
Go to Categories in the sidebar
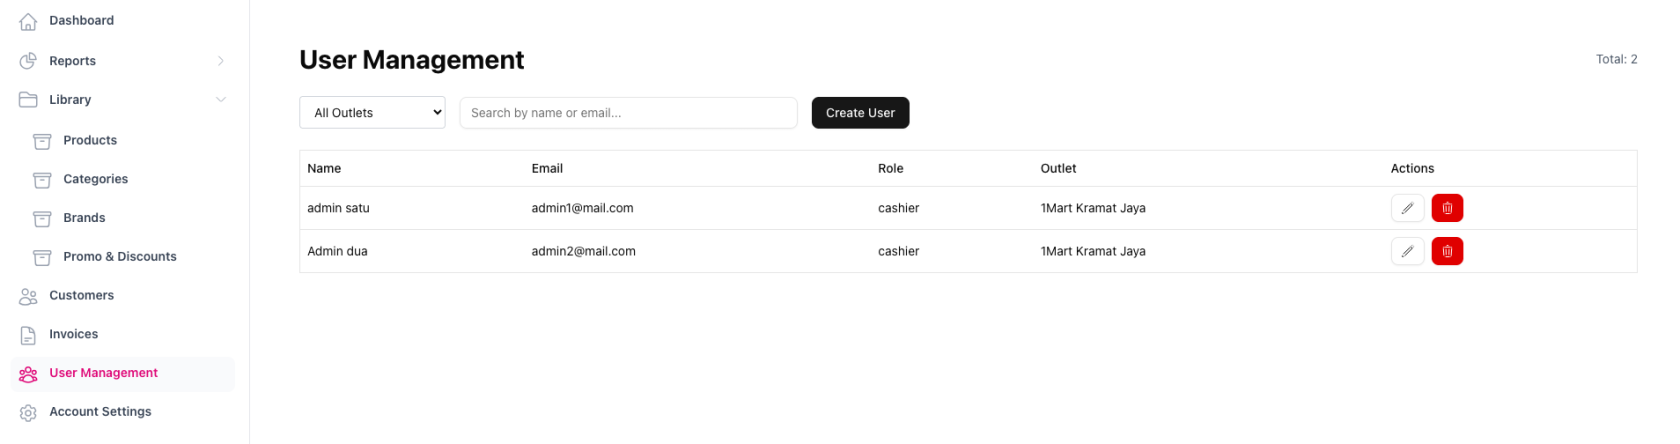[95, 179]
